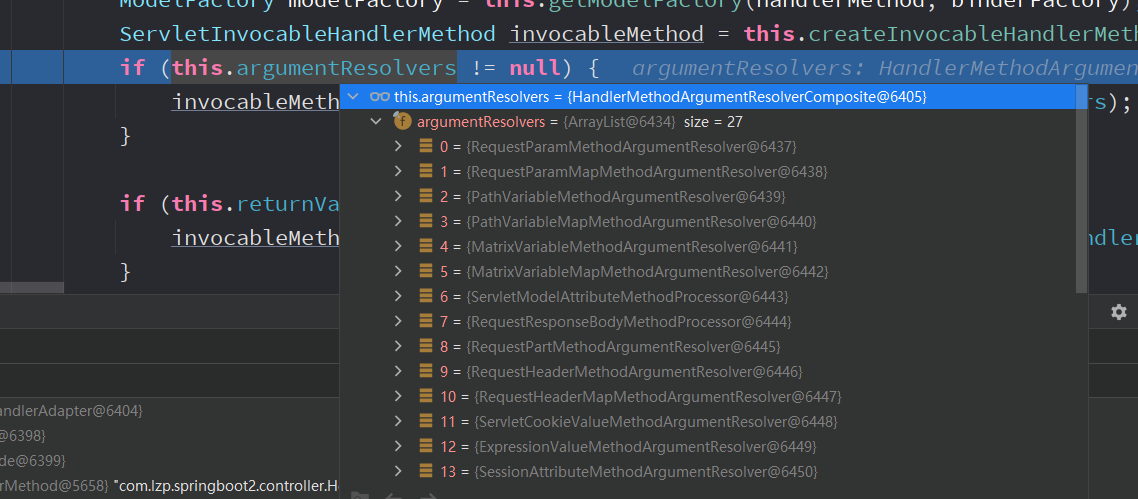
Task: Select the HandlerMethodArgumentResolverComposite@6405 root text
Action: pos(747,96)
